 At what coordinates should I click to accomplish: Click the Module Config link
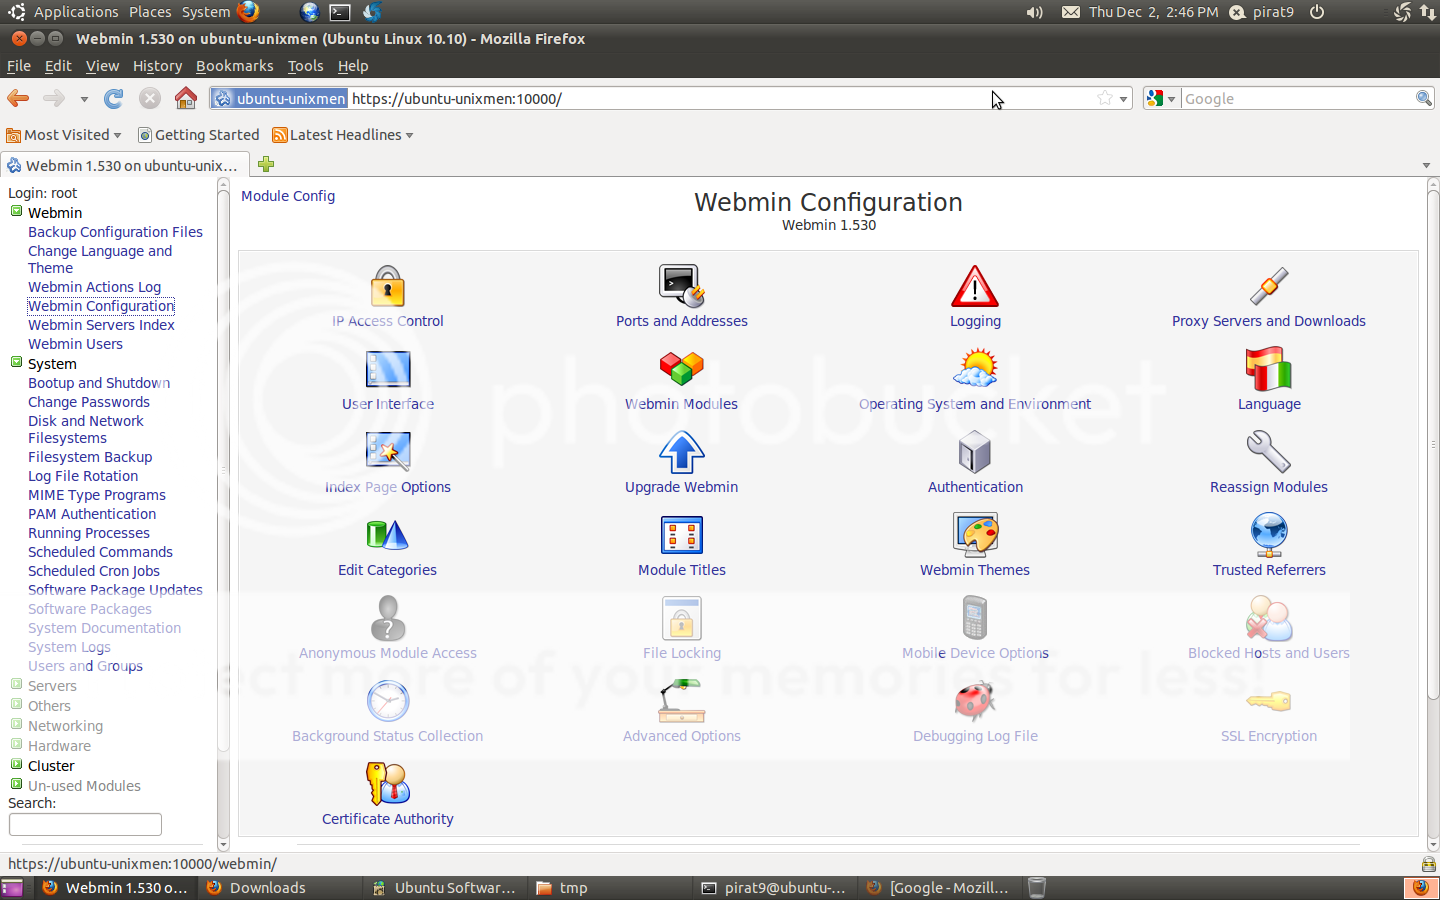288,196
